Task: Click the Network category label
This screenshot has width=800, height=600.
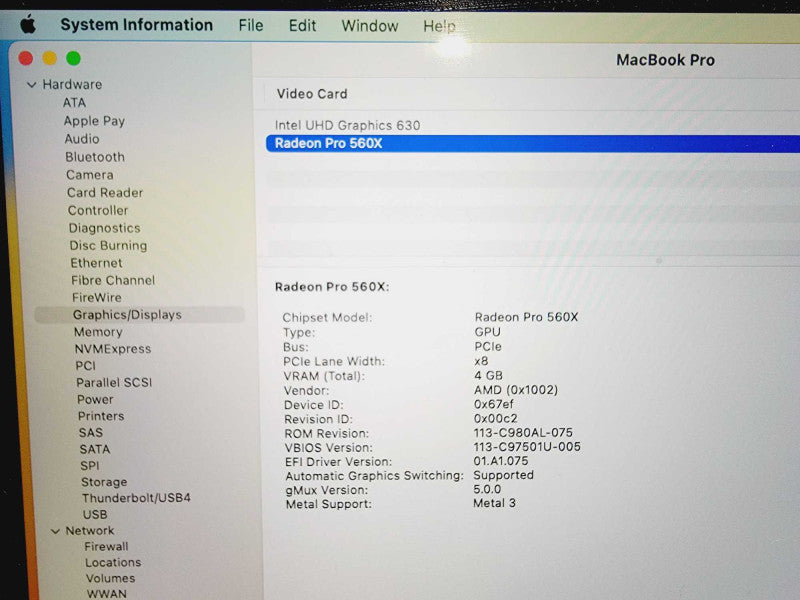Action: tap(90, 531)
